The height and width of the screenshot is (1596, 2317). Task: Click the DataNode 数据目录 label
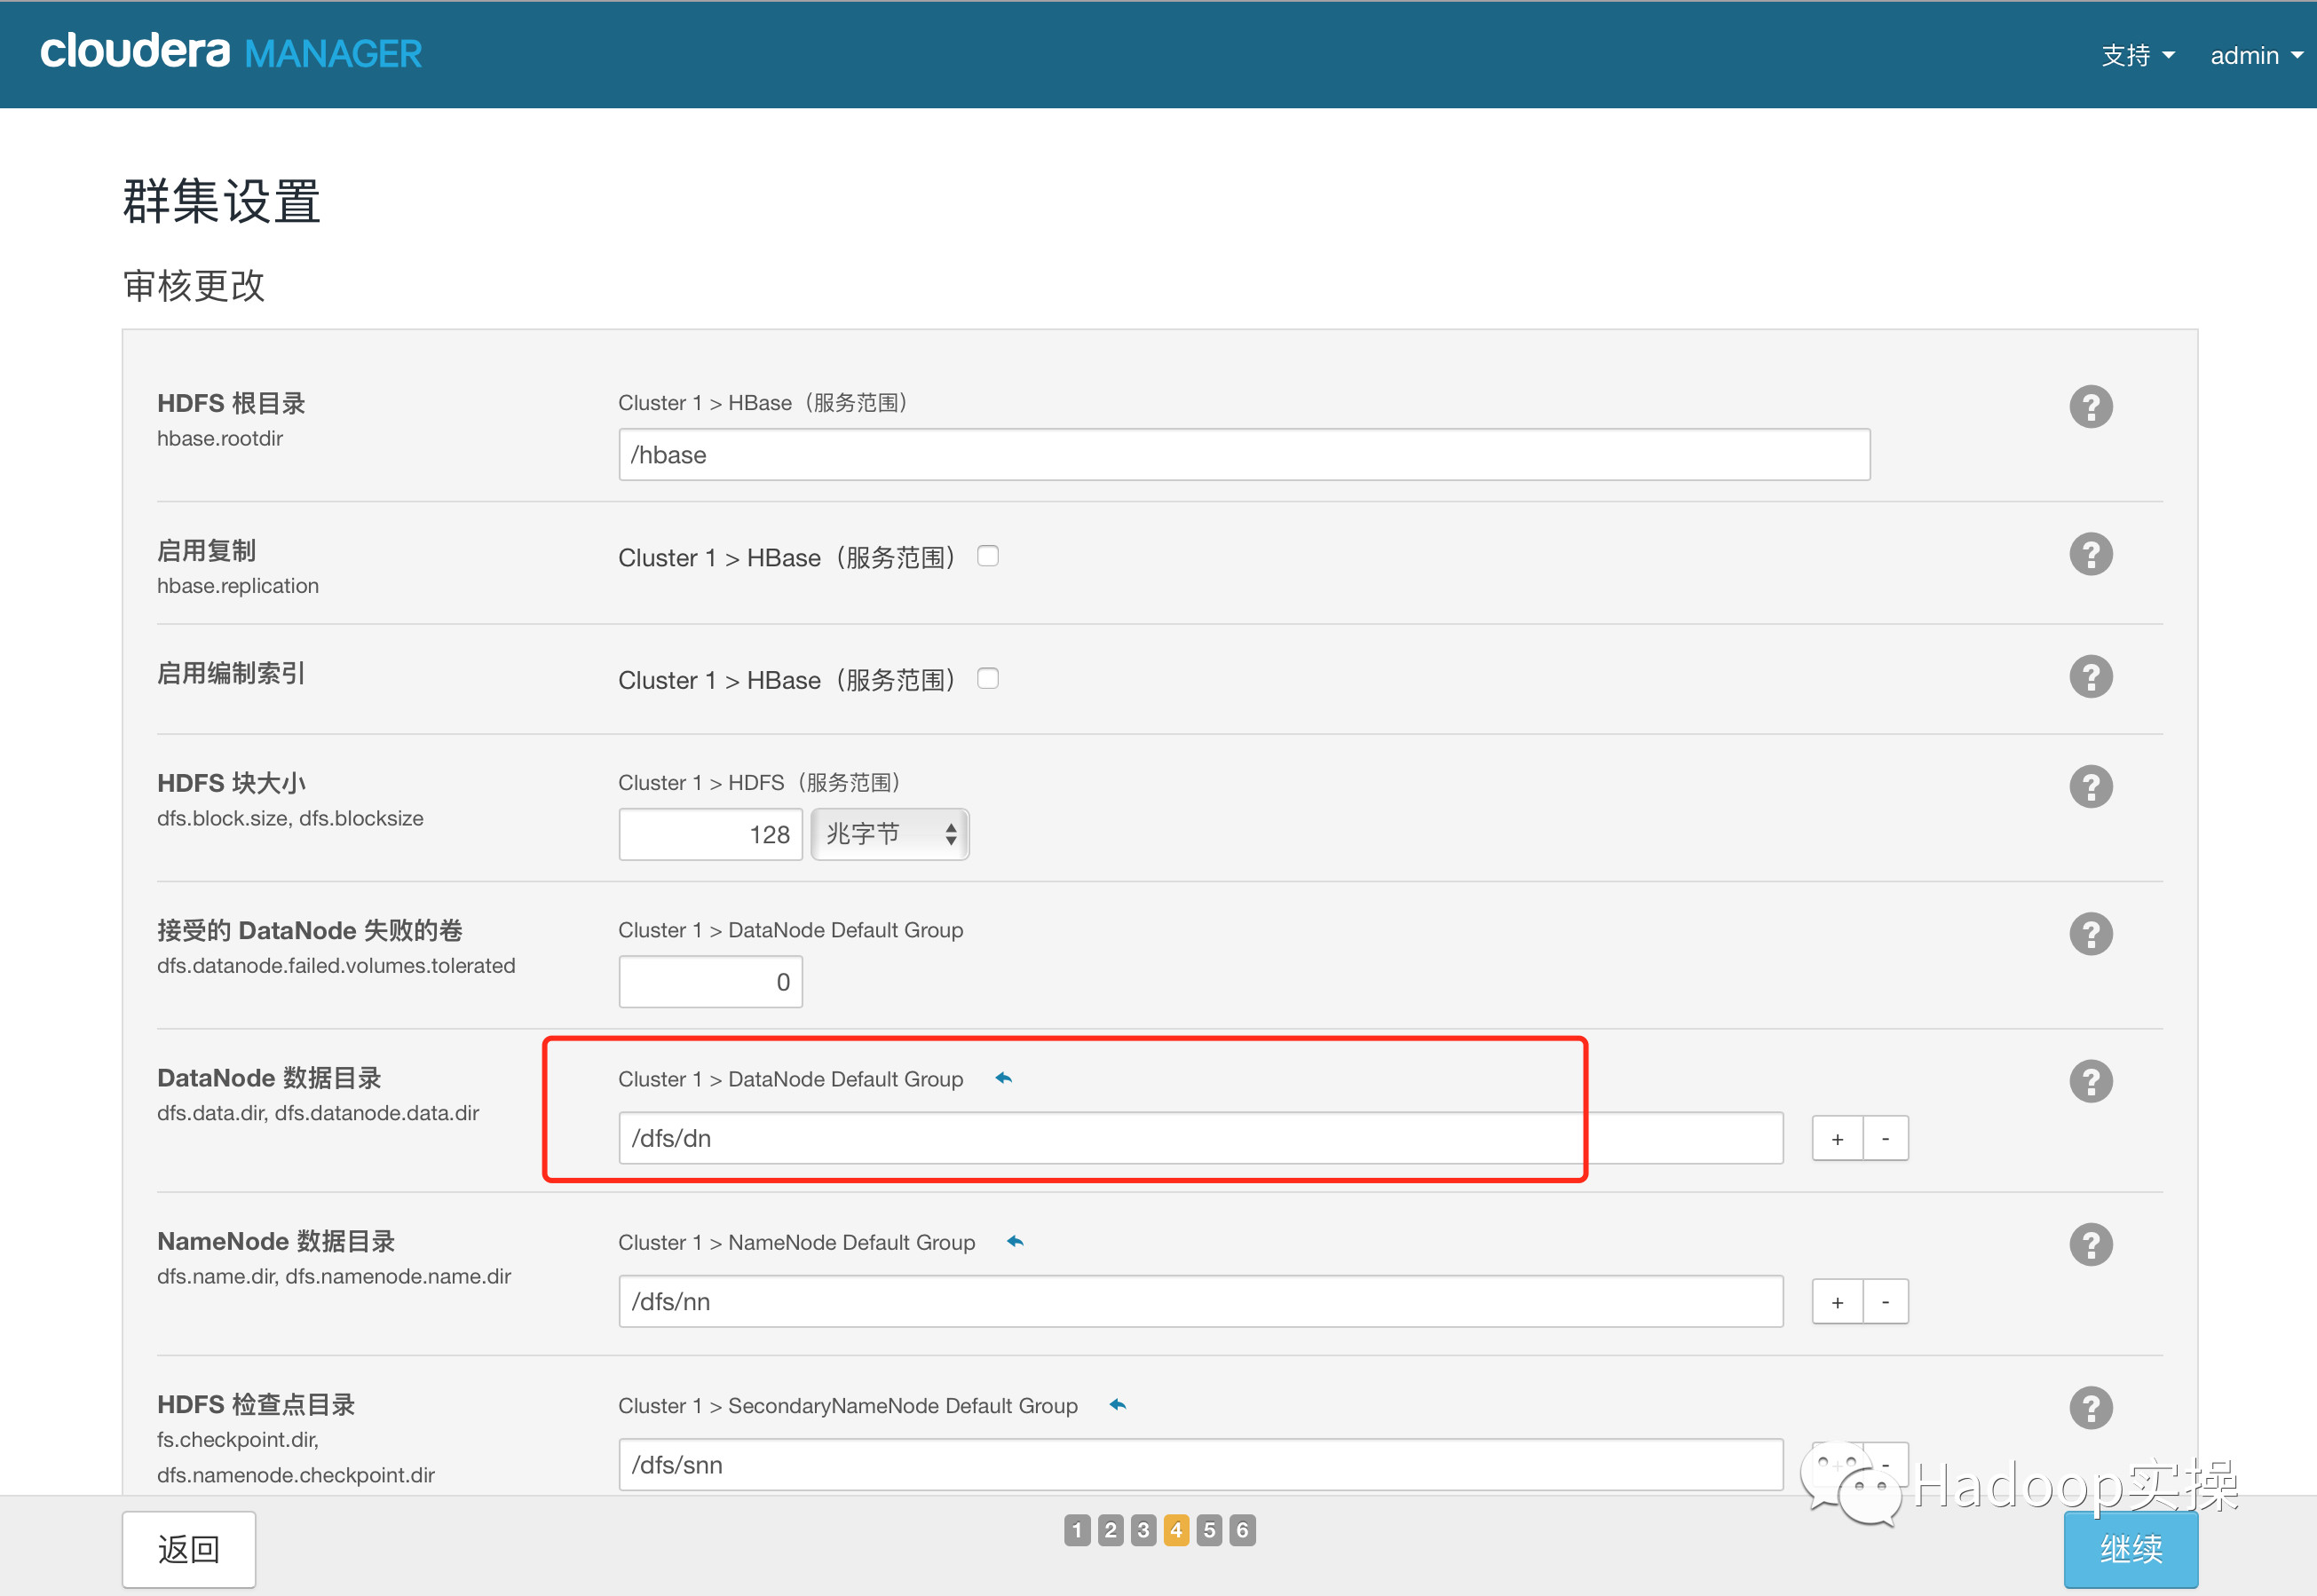click(269, 1078)
